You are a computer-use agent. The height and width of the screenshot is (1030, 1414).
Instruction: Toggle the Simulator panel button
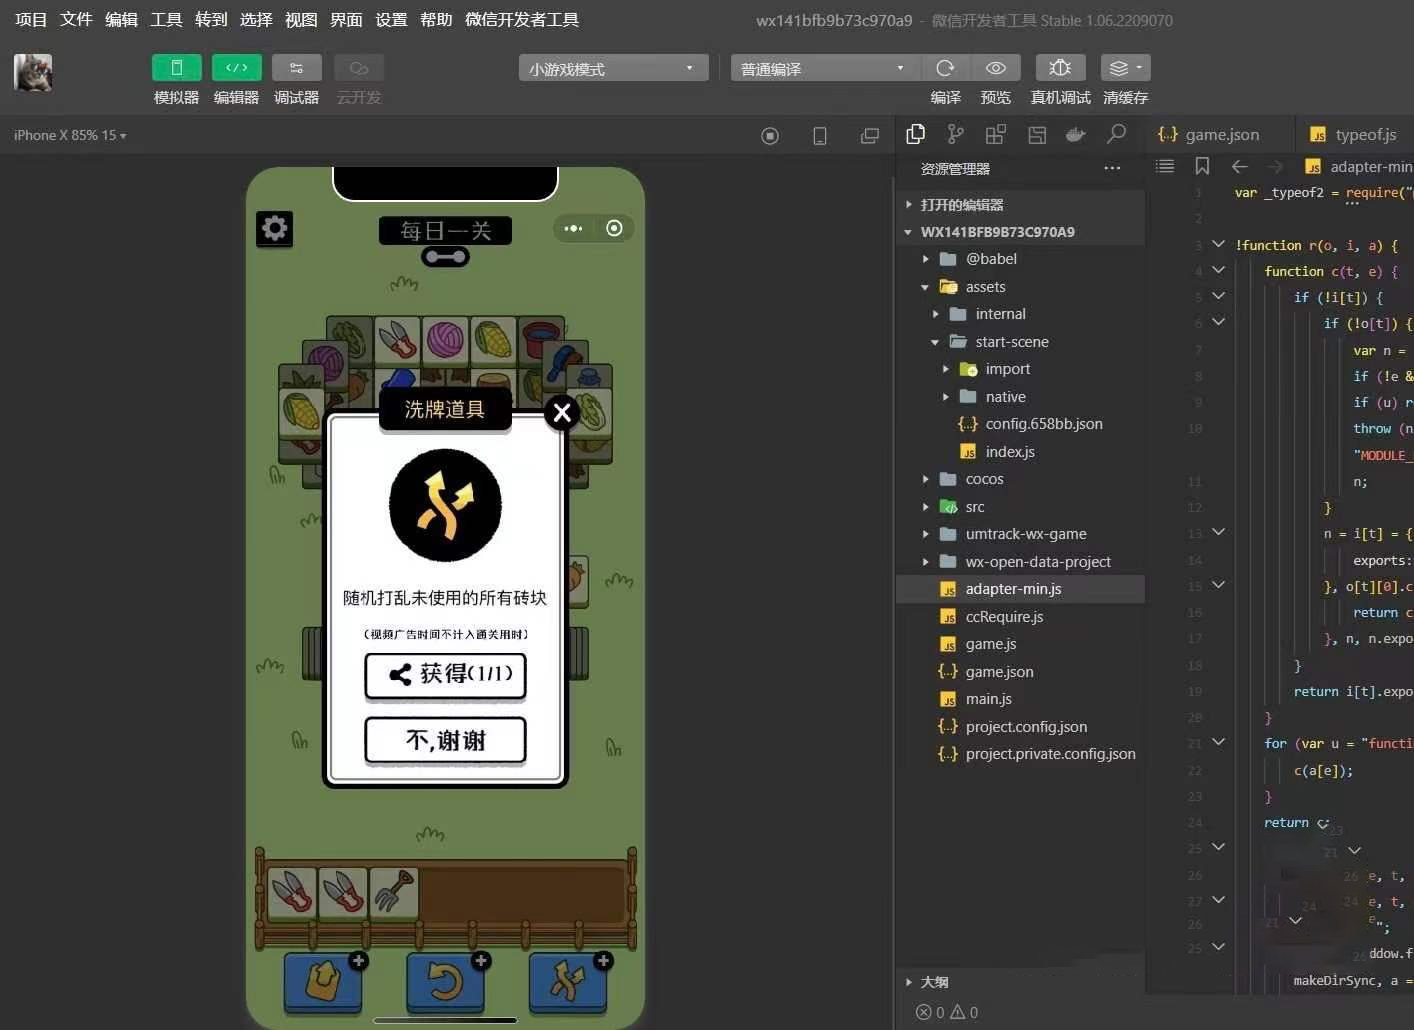(176, 68)
